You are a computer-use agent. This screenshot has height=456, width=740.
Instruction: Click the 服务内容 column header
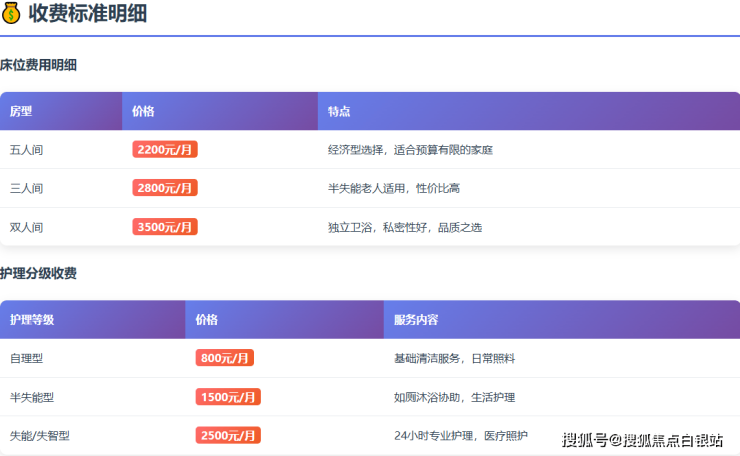click(x=416, y=320)
